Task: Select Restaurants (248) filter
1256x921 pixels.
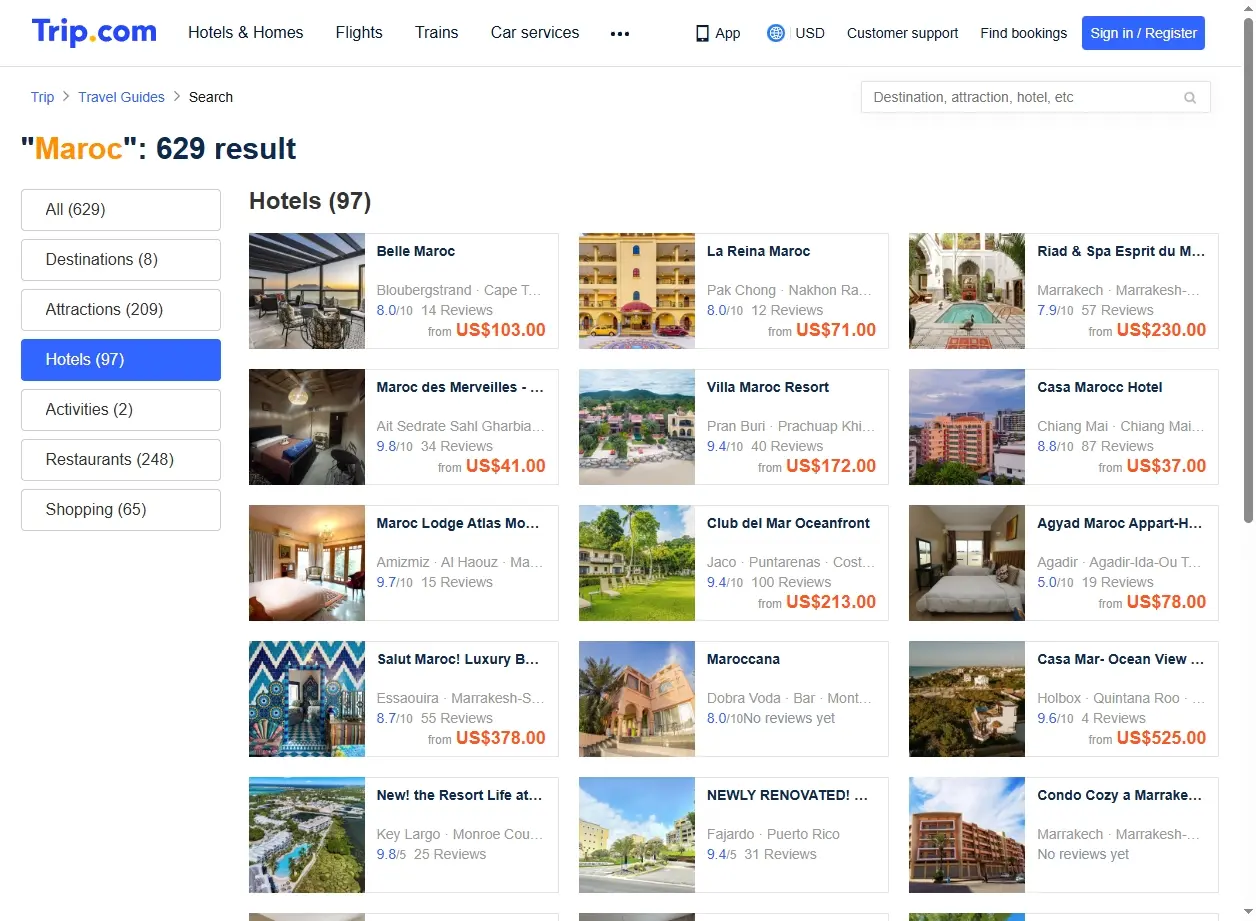Action: (x=121, y=460)
